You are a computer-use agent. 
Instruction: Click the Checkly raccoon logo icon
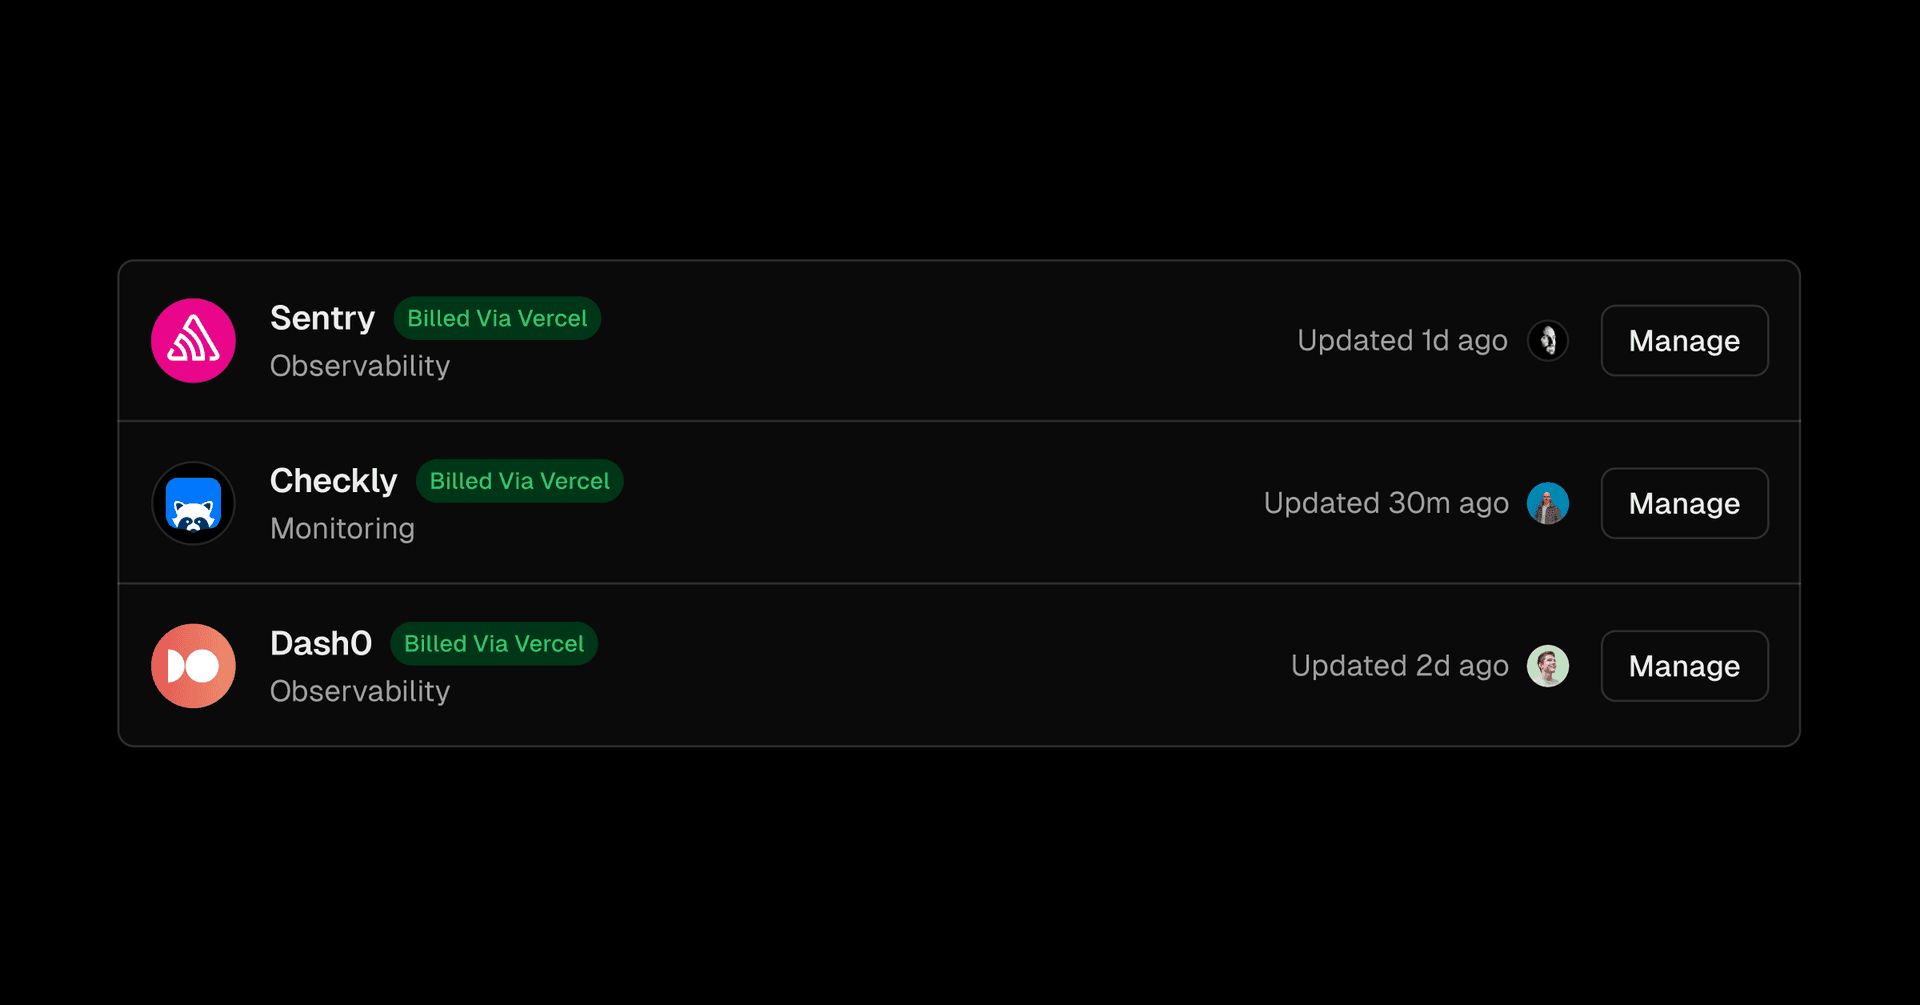193,503
